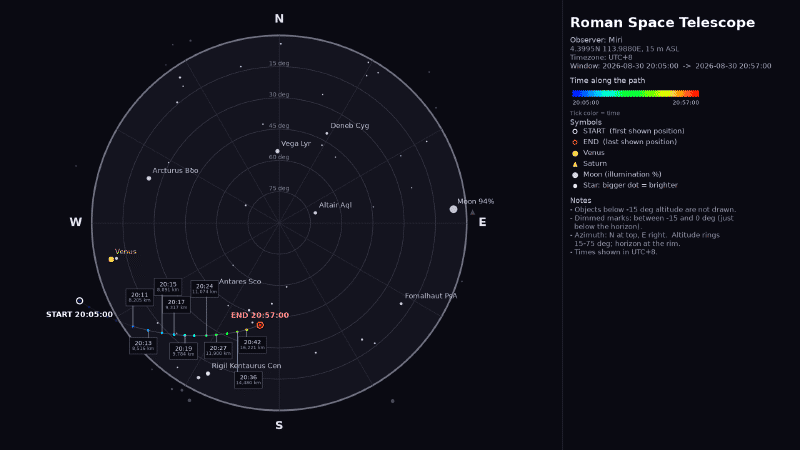Screen dimensions: 800x450
Task: Click the W compass label
Action: (76, 222)
